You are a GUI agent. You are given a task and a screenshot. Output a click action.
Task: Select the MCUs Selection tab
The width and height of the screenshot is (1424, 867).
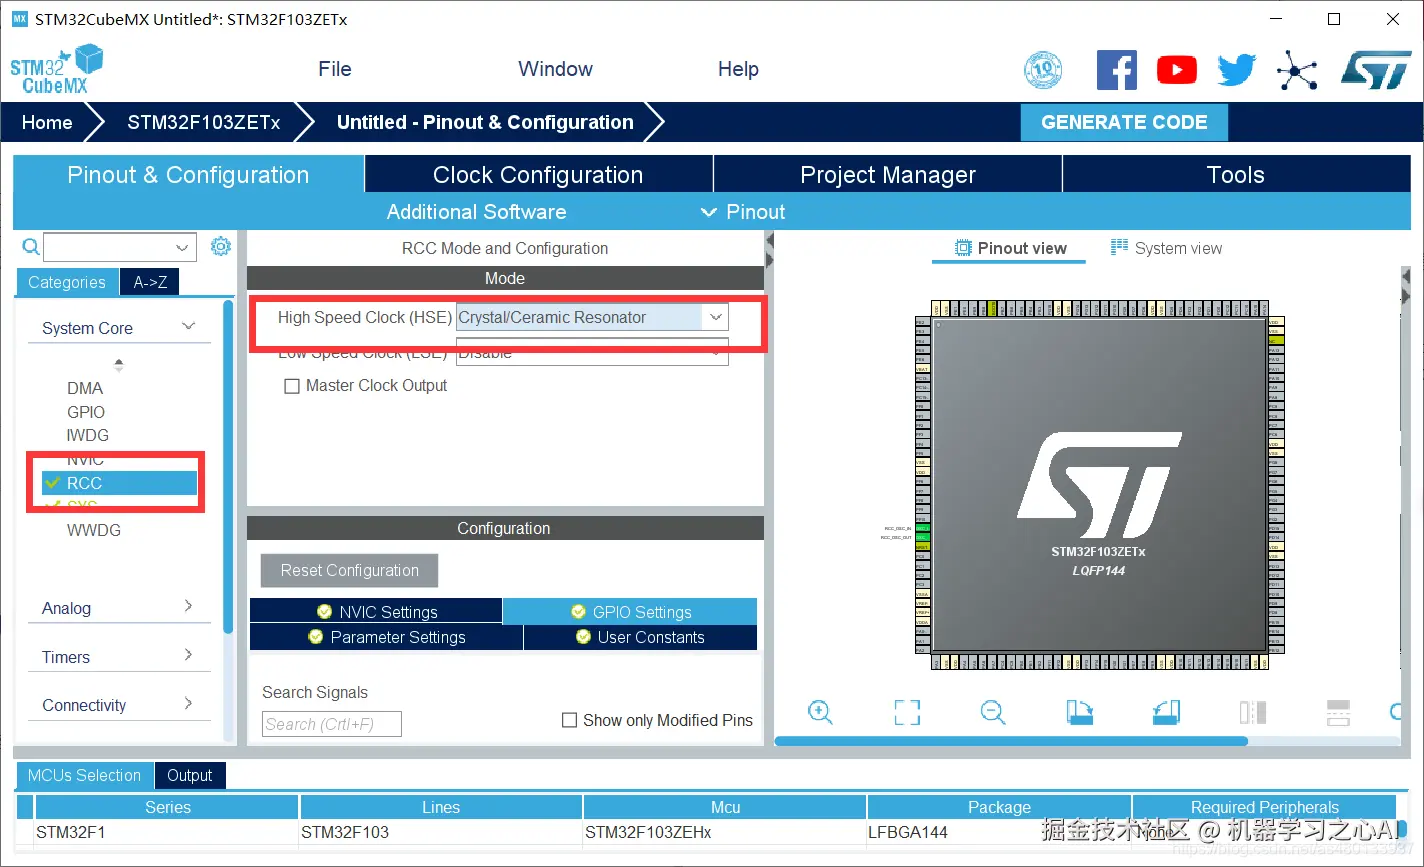84,775
